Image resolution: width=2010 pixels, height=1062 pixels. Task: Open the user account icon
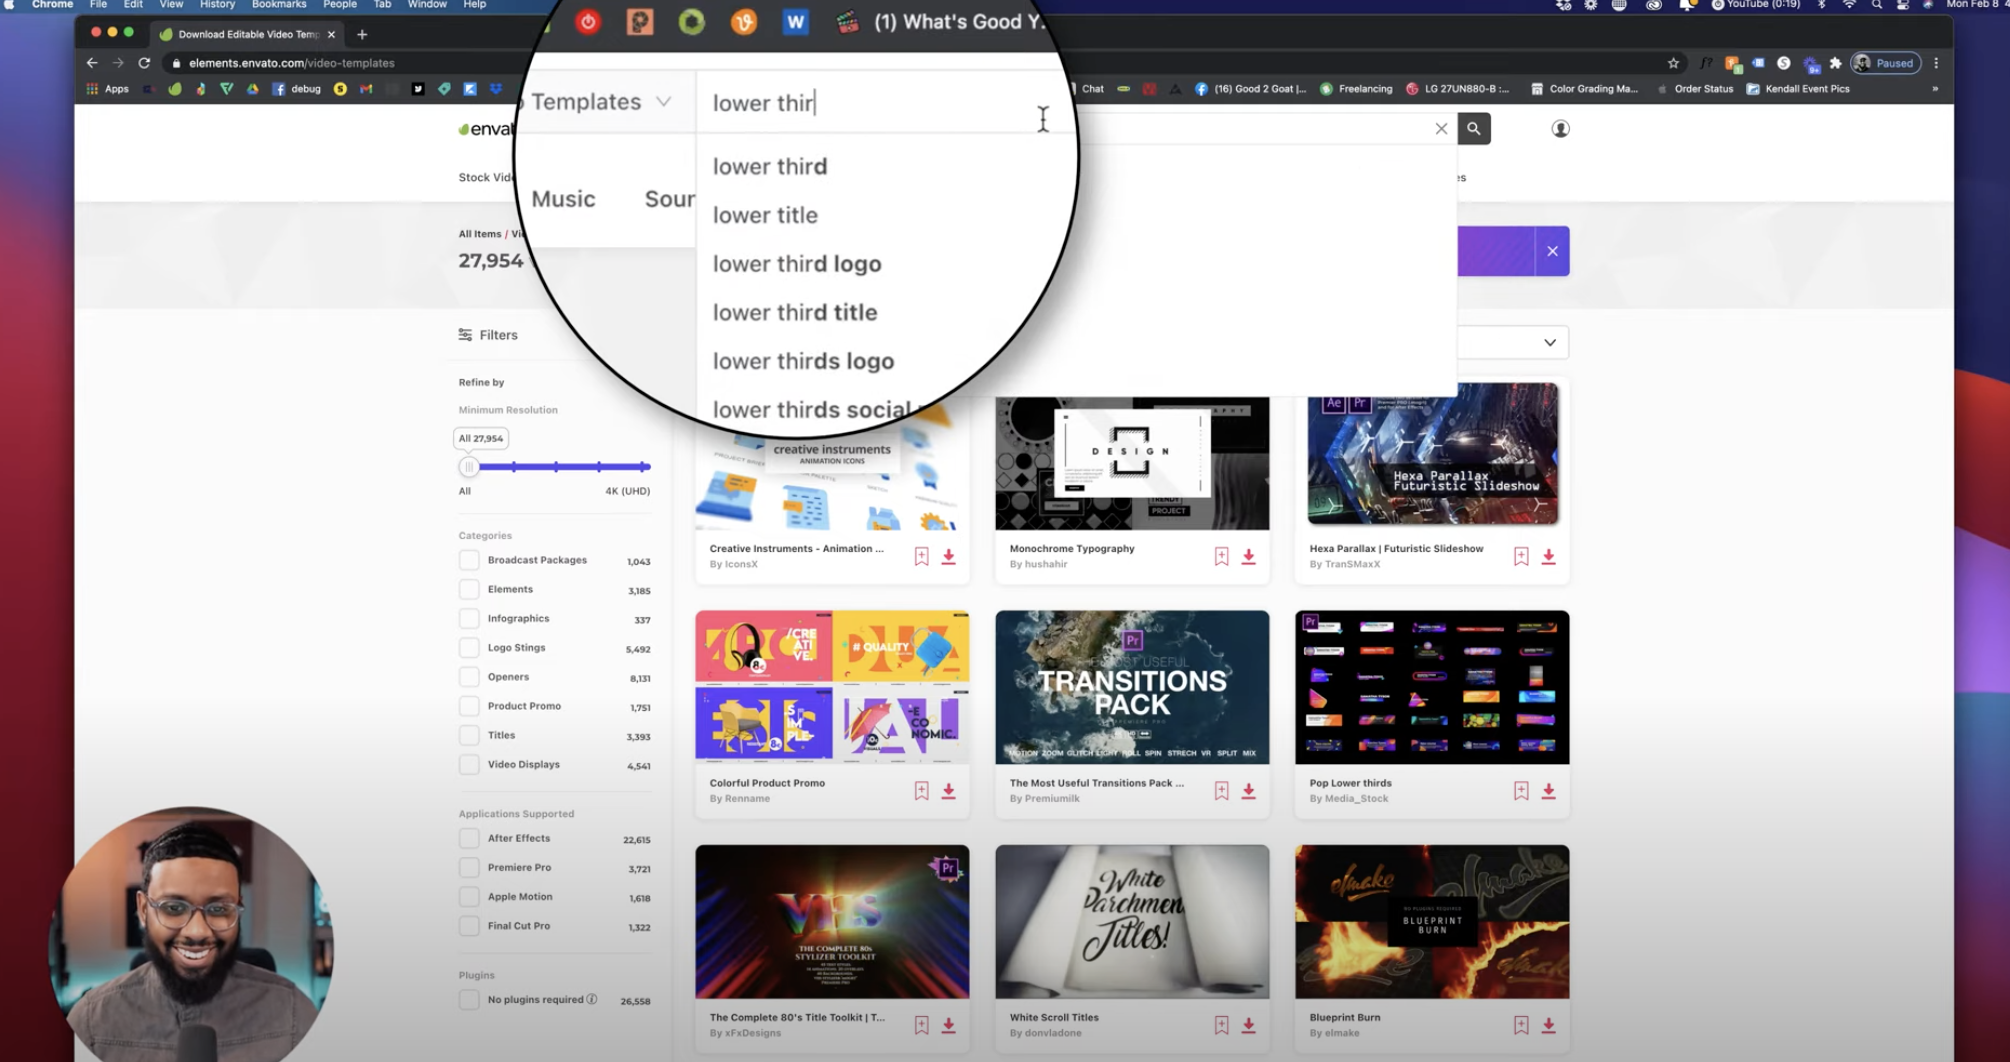(1560, 128)
